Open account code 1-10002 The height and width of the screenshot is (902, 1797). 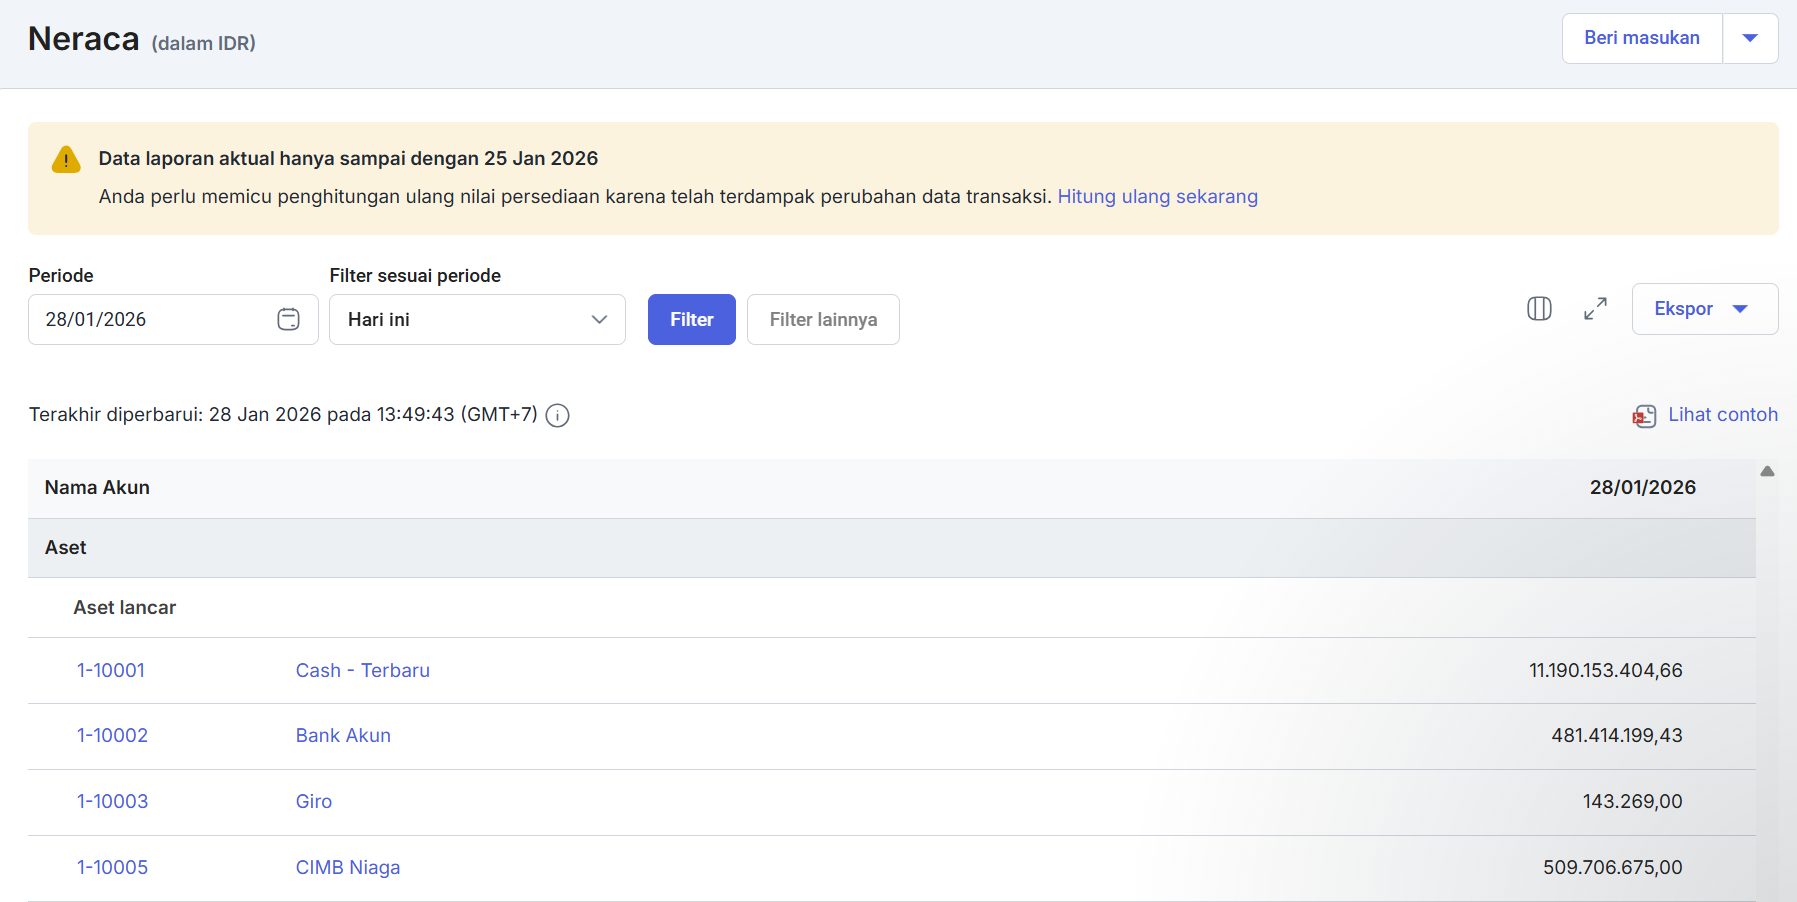[x=112, y=736]
